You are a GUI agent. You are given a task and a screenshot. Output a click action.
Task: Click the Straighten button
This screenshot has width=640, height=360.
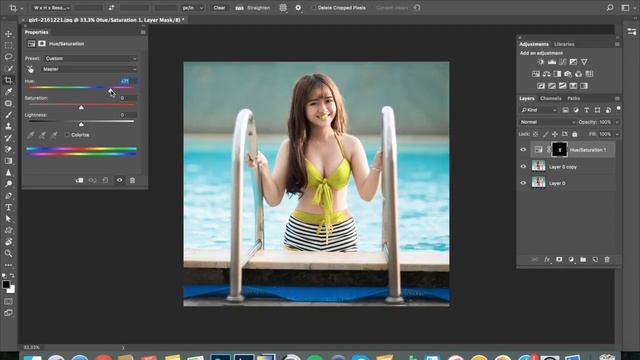(253, 8)
